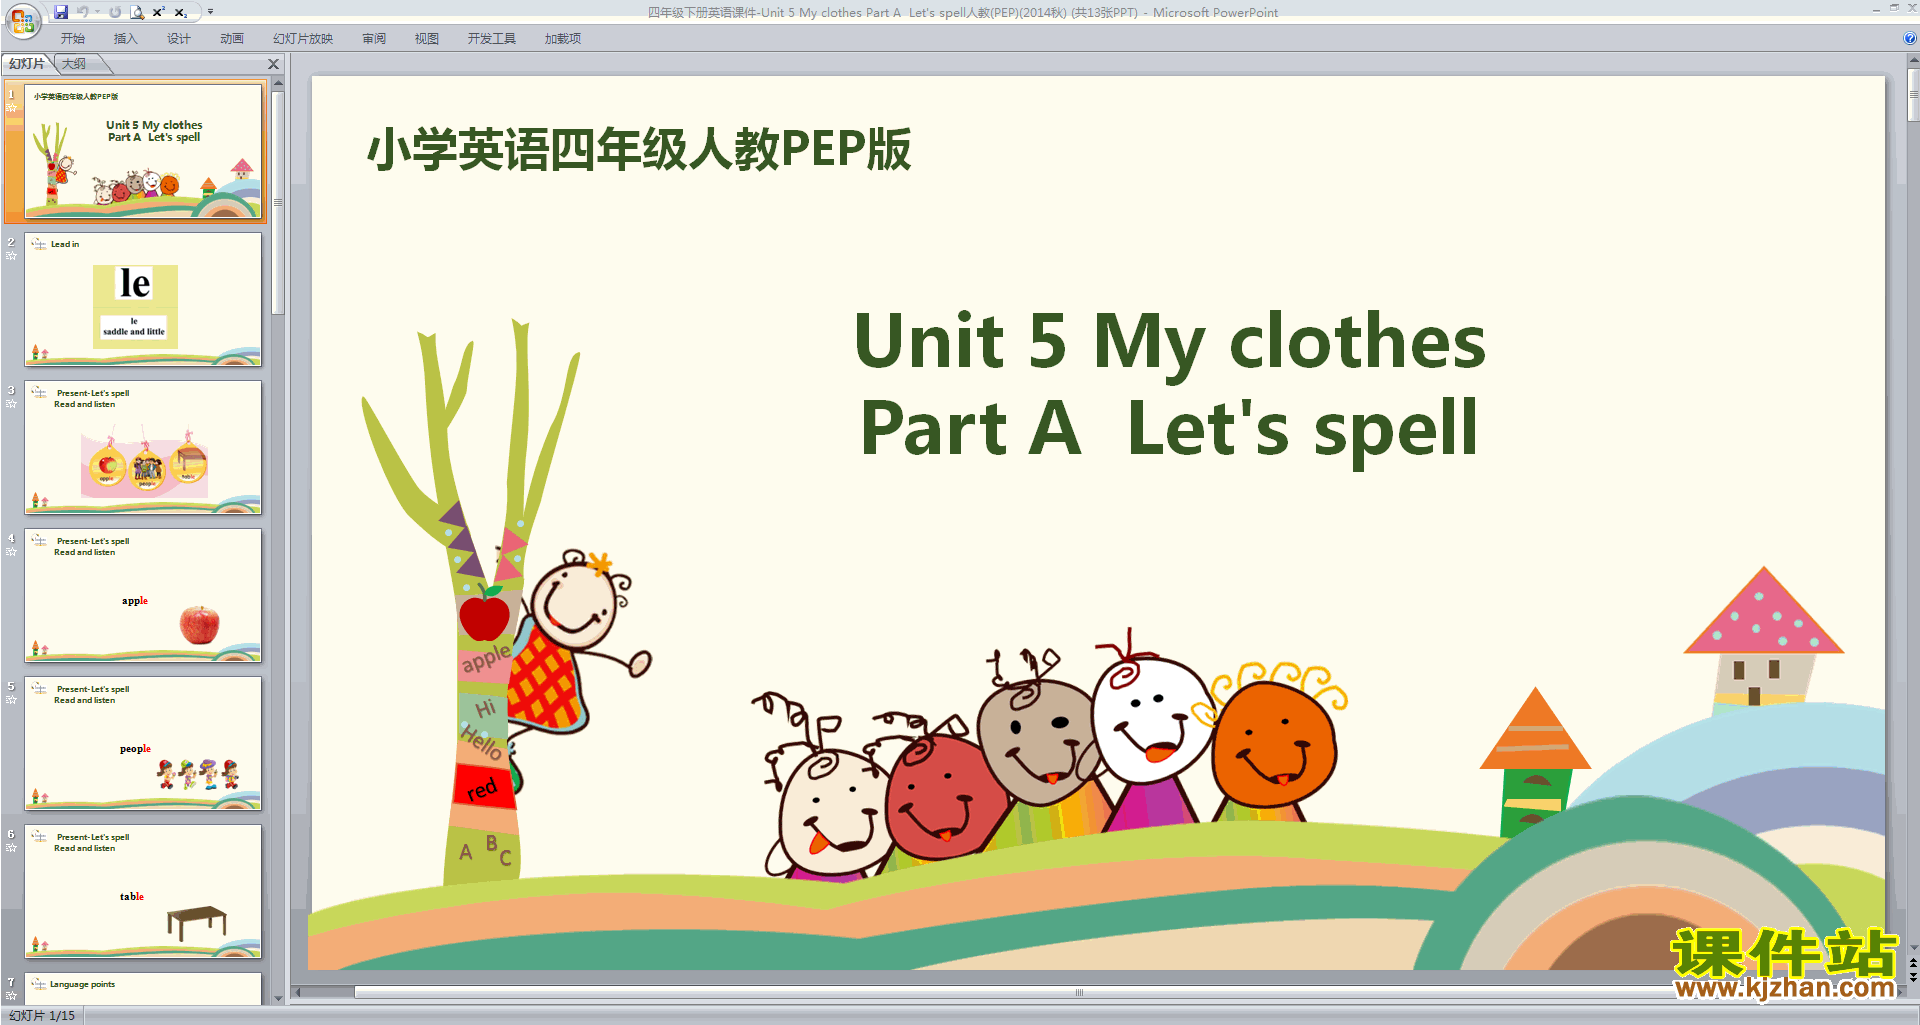Click status bar slide counter 幻灯片 1/15

[x=42, y=1015]
